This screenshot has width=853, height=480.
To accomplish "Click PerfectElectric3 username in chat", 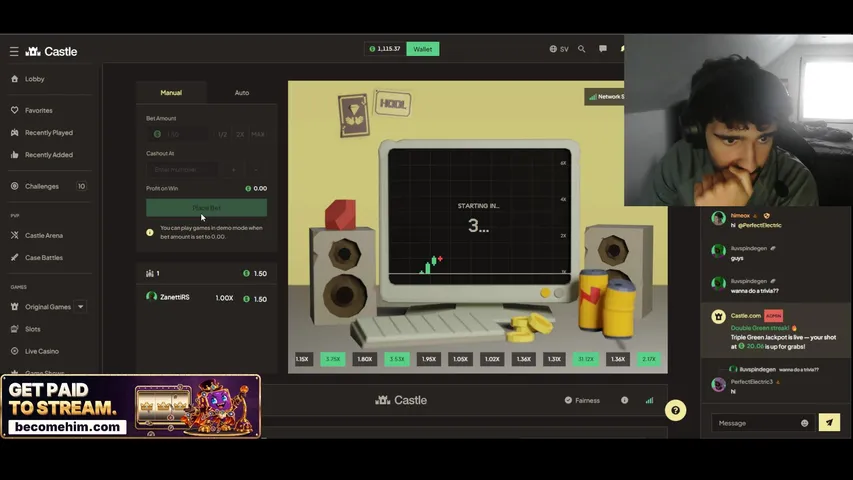I will click(x=751, y=381).
